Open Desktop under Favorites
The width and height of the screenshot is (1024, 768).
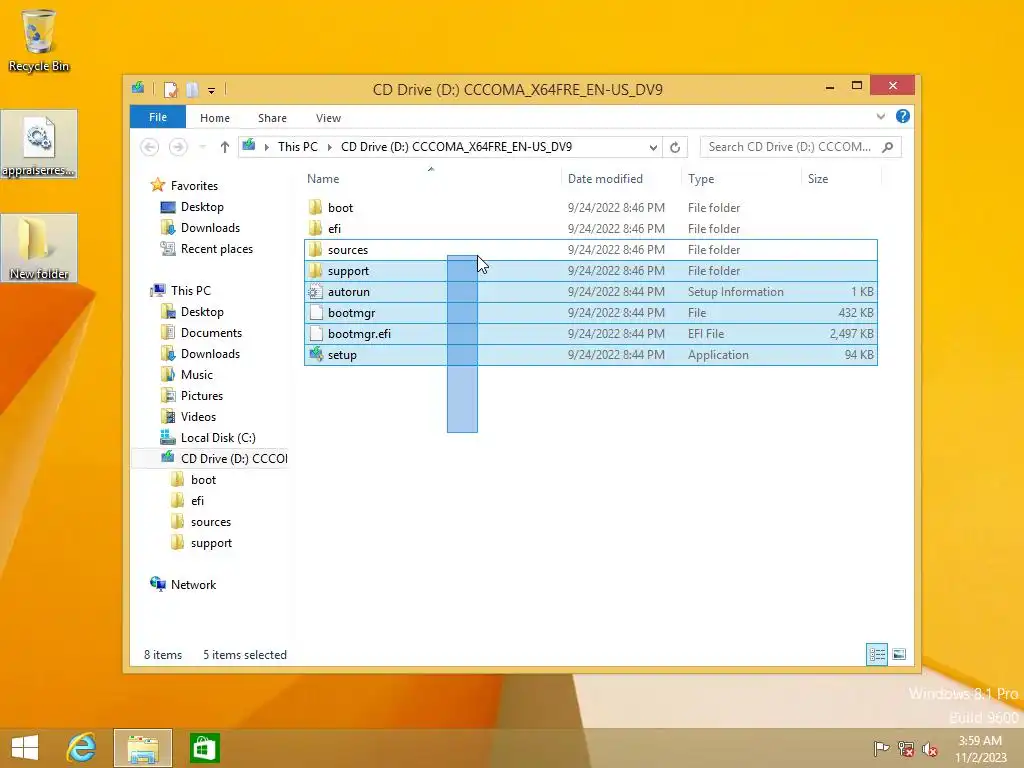(x=202, y=207)
